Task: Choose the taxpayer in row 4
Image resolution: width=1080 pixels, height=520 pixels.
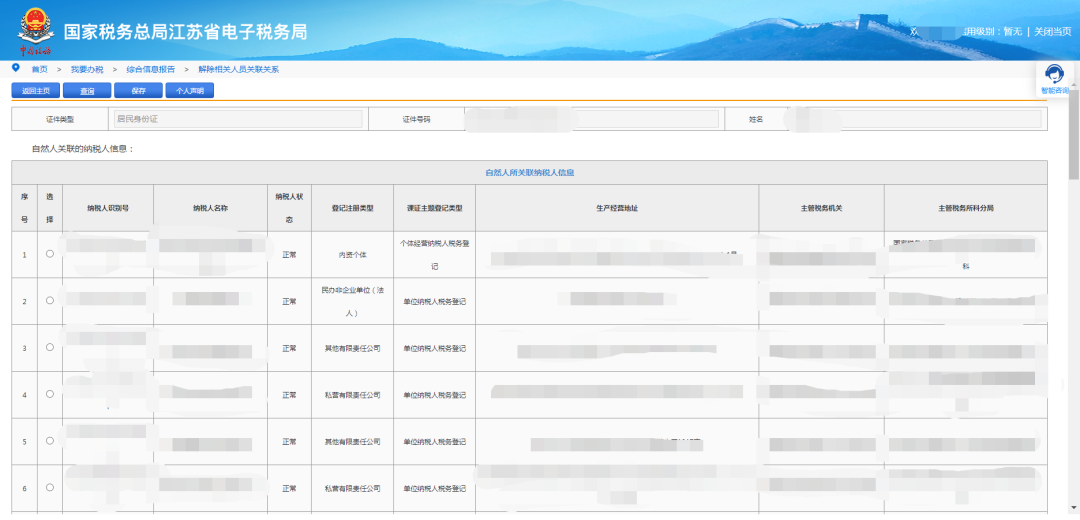Action: pos(50,394)
